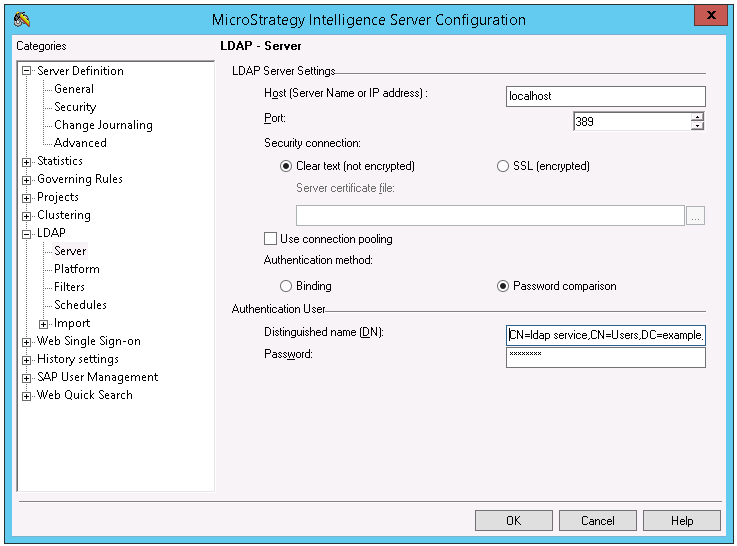Expand the SAP User Management category
Screen dimensions: 737x546
pos(27,378)
